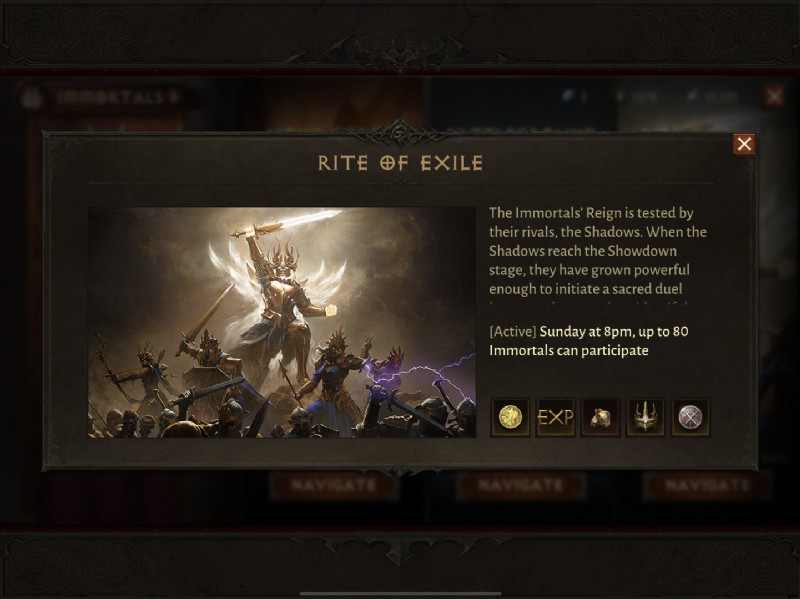
Task: Click the middle blurred Navigate button
Action: [x=520, y=485]
